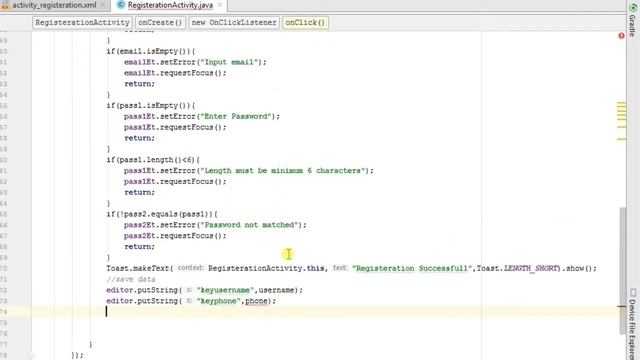Click "Password not matched" string
This screenshot has height=360, width=640.
pos(250,225)
